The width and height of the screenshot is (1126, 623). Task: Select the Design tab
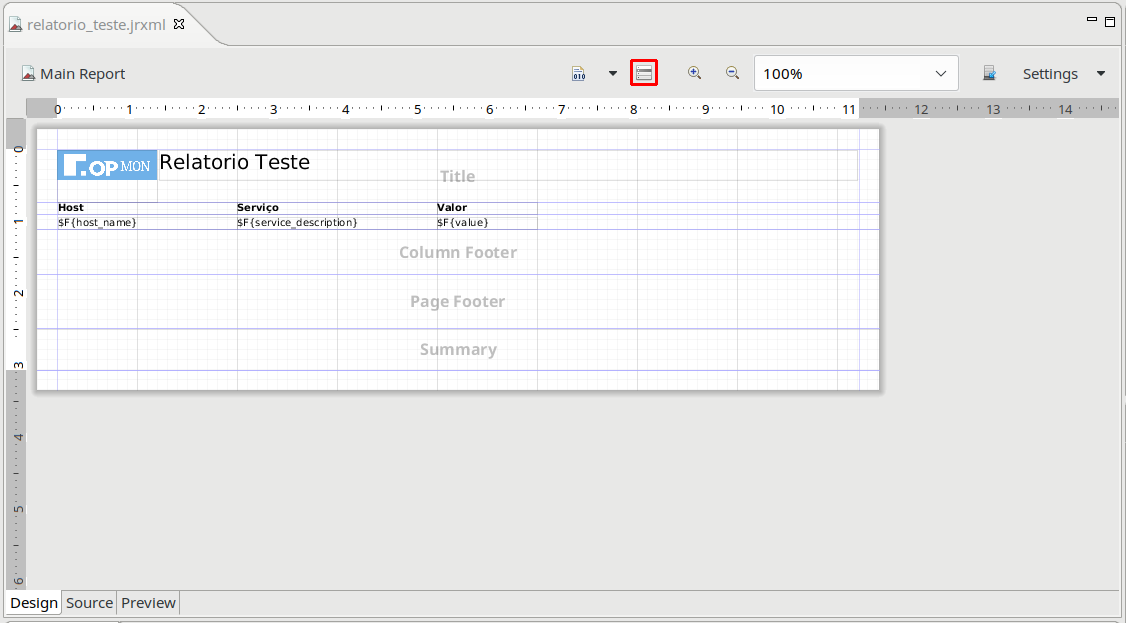pyautogui.click(x=34, y=603)
